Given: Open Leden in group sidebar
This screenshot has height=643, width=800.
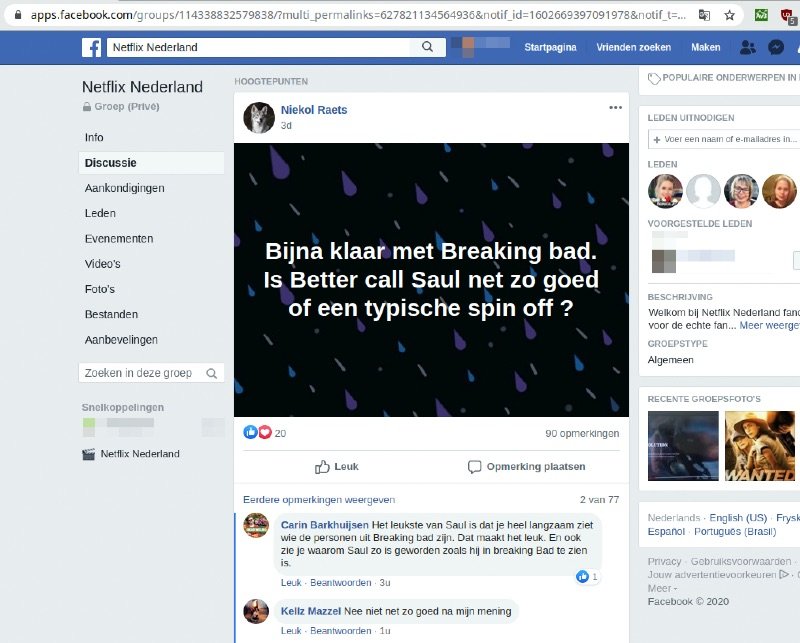Looking at the screenshot, I should tap(100, 213).
